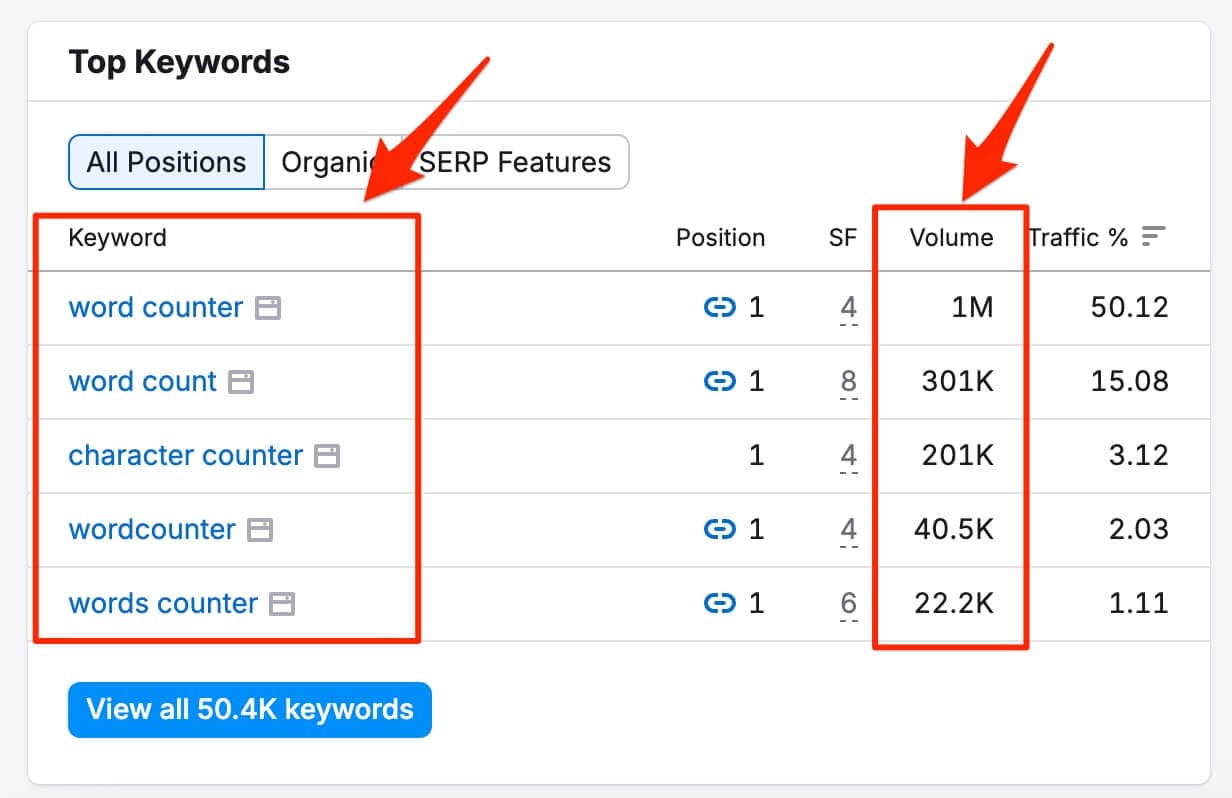Open the 'words counter' keyword link

pos(163,603)
